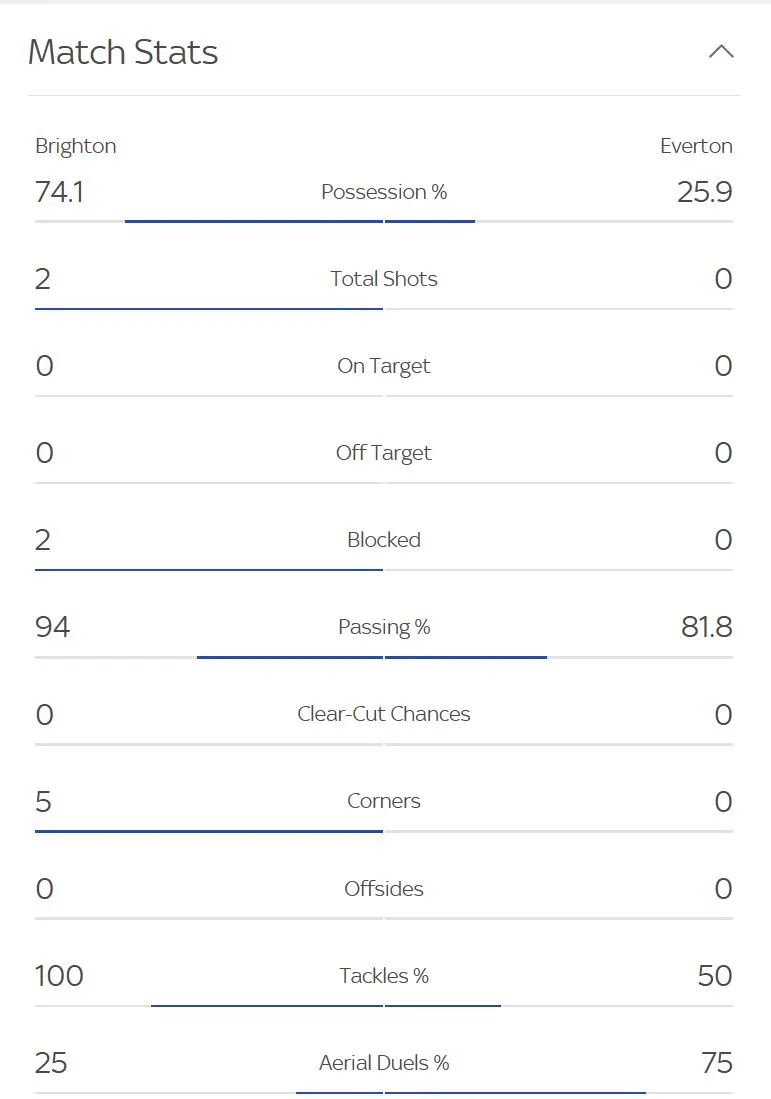Click the Clear-Cut Chances label

tap(384, 714)
